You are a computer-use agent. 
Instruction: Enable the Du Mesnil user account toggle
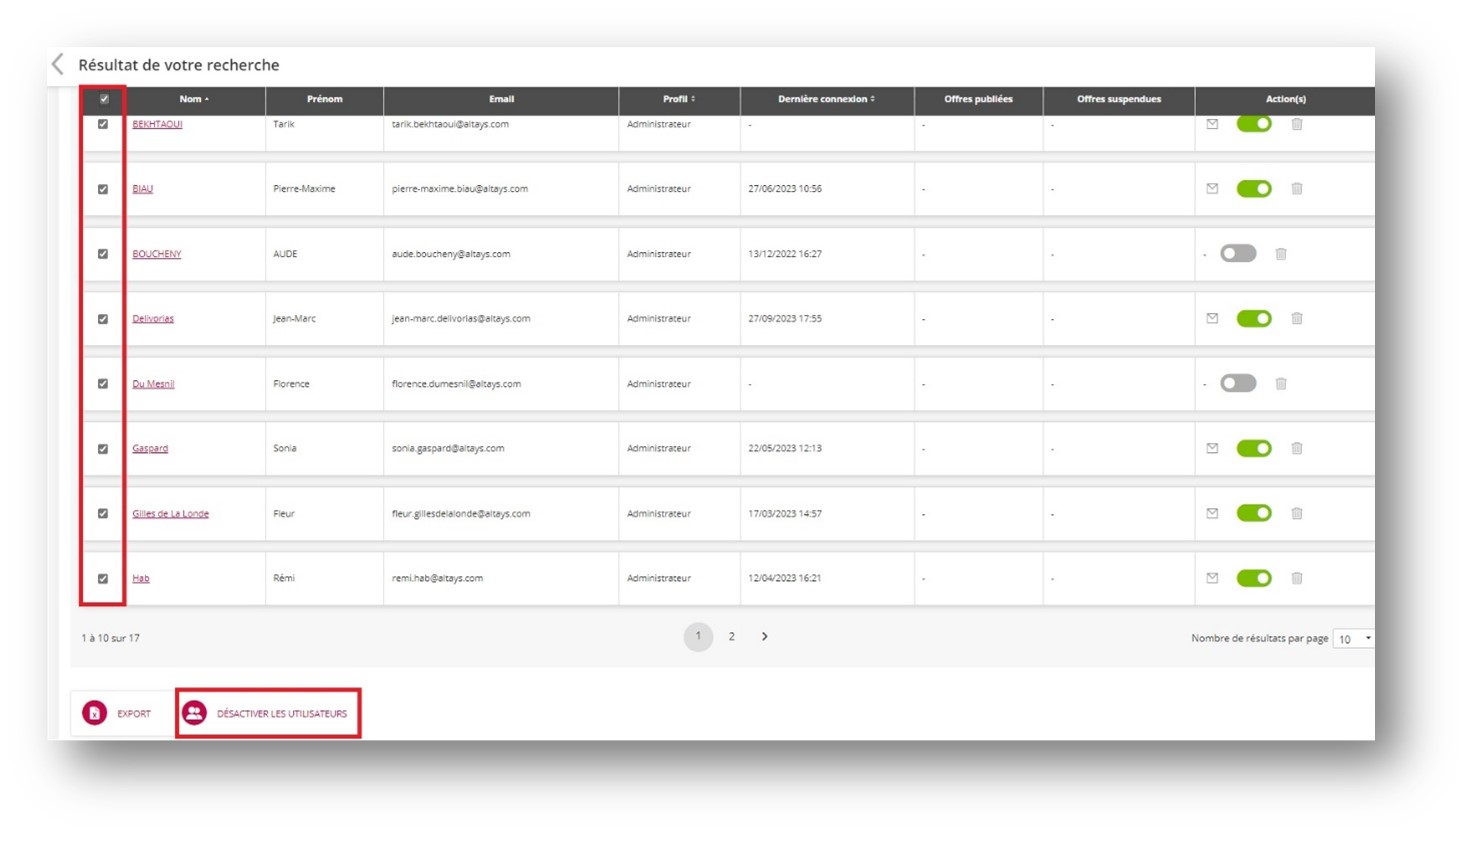pos(1238,384)
